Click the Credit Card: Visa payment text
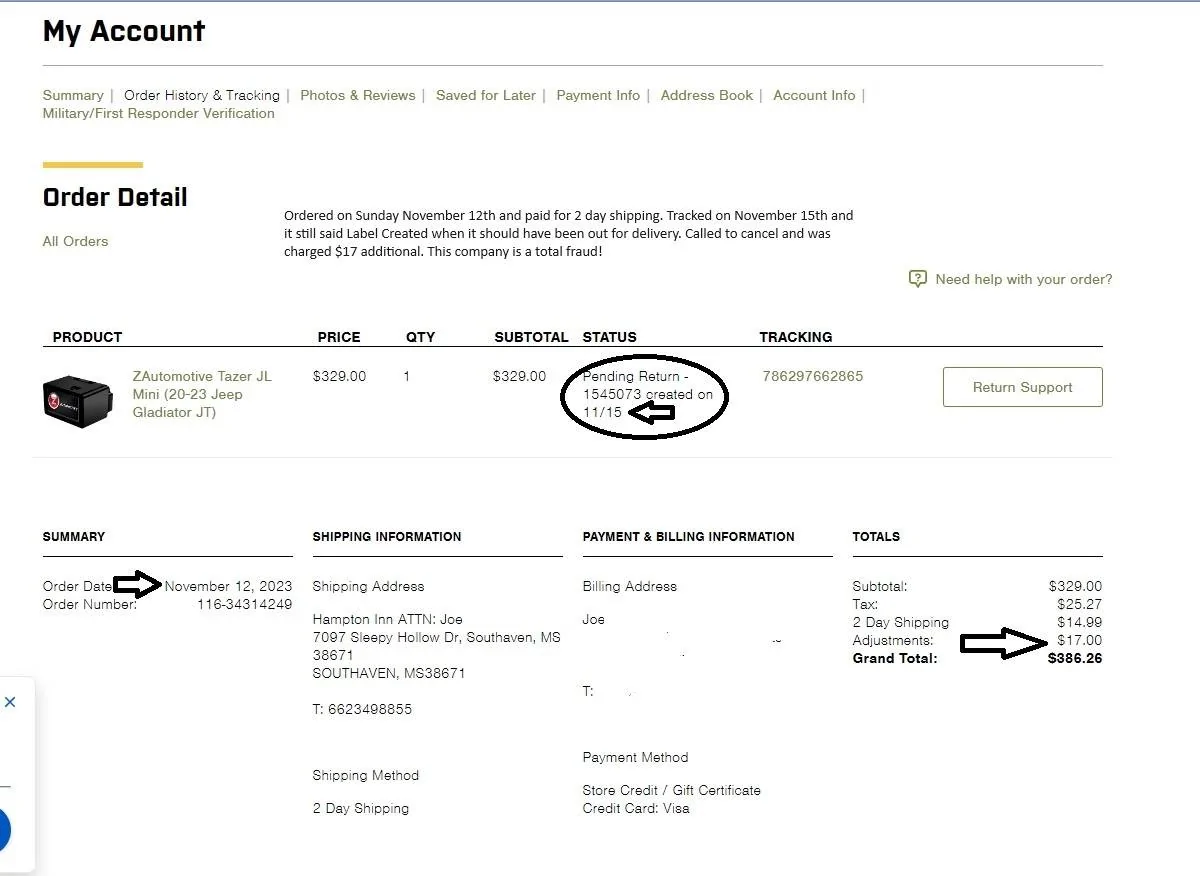Viewport: 1200px width, 876px height. (x=636, y=808)
